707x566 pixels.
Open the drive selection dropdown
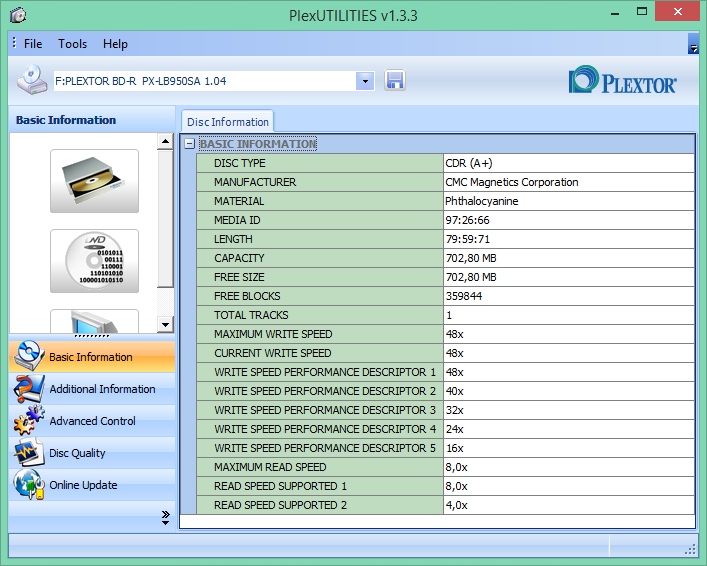pos(365,80)
